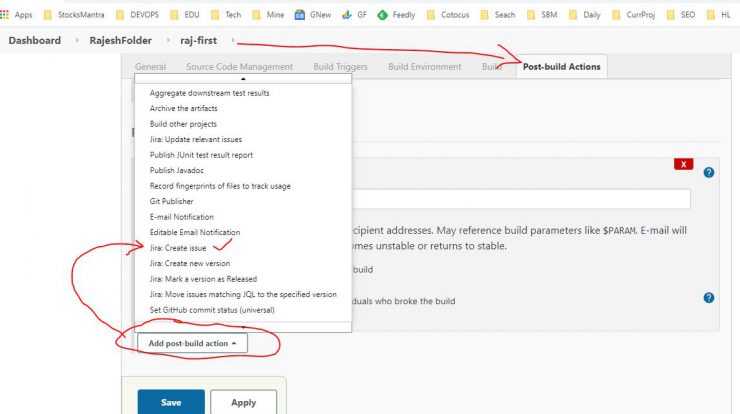Viewport: 740px width, 414px height.
Task: Open the Mine bookmark folder
Action: (x=268, y=15)
